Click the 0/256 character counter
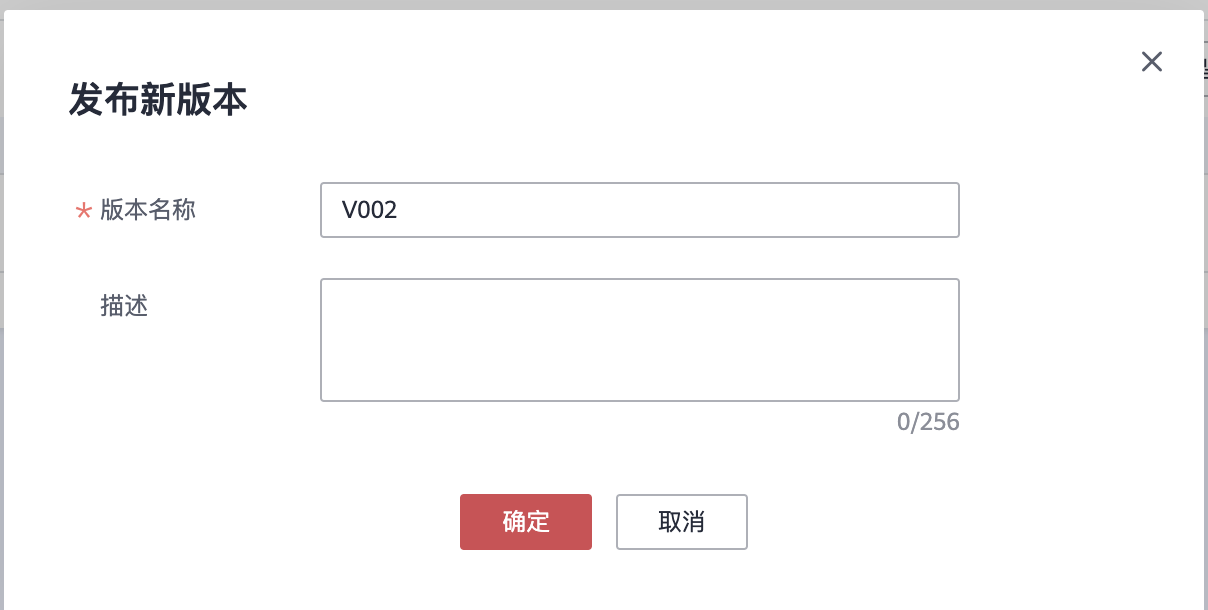This screenshot has height=610, width=1208. 927,422
